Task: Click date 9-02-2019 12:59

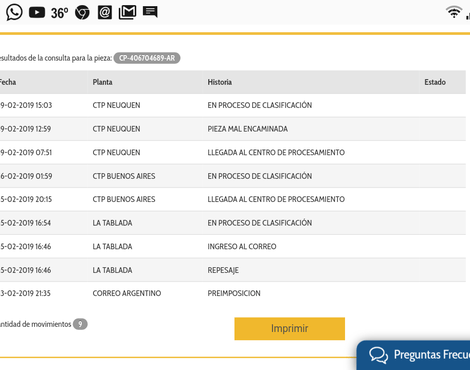Action: click(26, 129)
